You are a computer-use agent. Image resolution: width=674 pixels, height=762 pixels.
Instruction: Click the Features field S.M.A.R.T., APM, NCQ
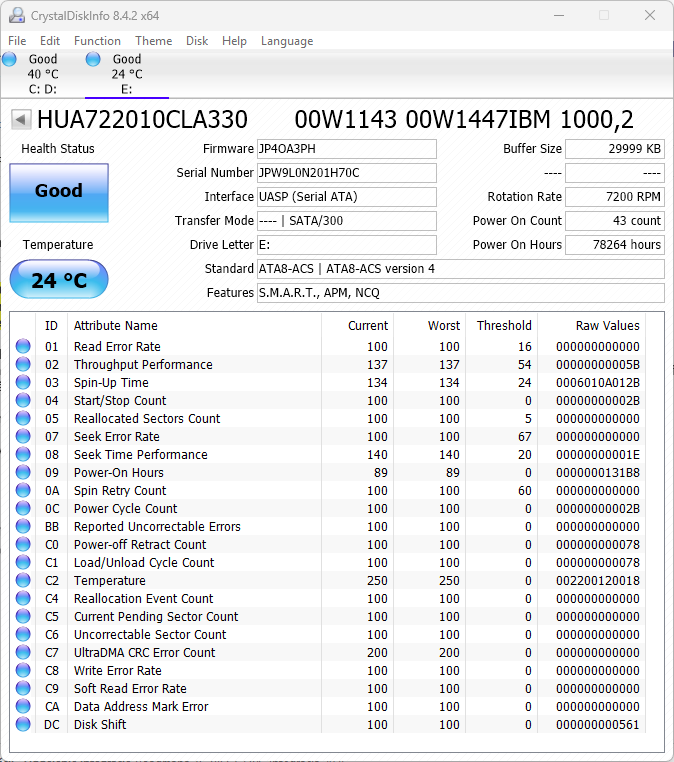(x=461, y=293)
